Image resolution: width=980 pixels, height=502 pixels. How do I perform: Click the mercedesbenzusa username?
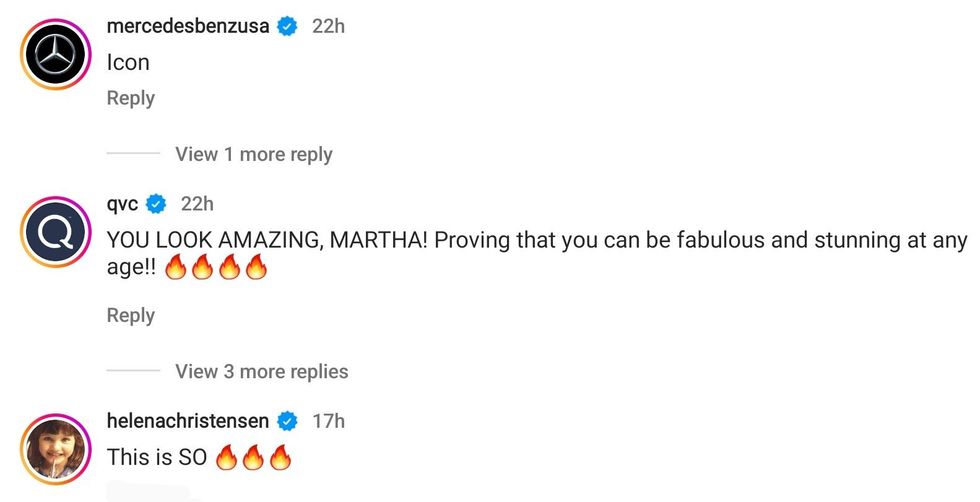(188, 26)
